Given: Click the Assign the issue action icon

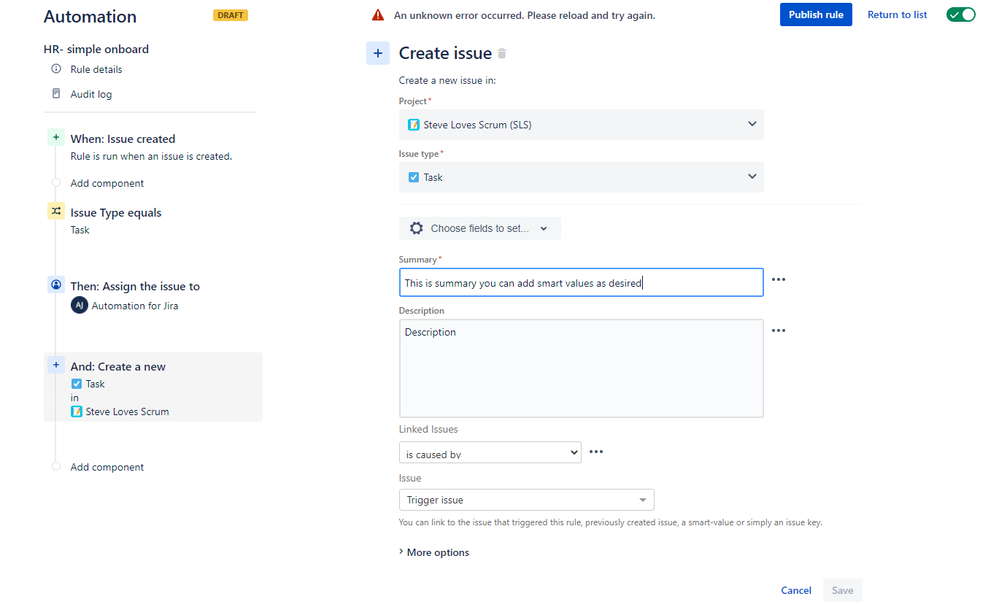Looking at the screenshot, I should pyautogui.click(x=56, y=285).
